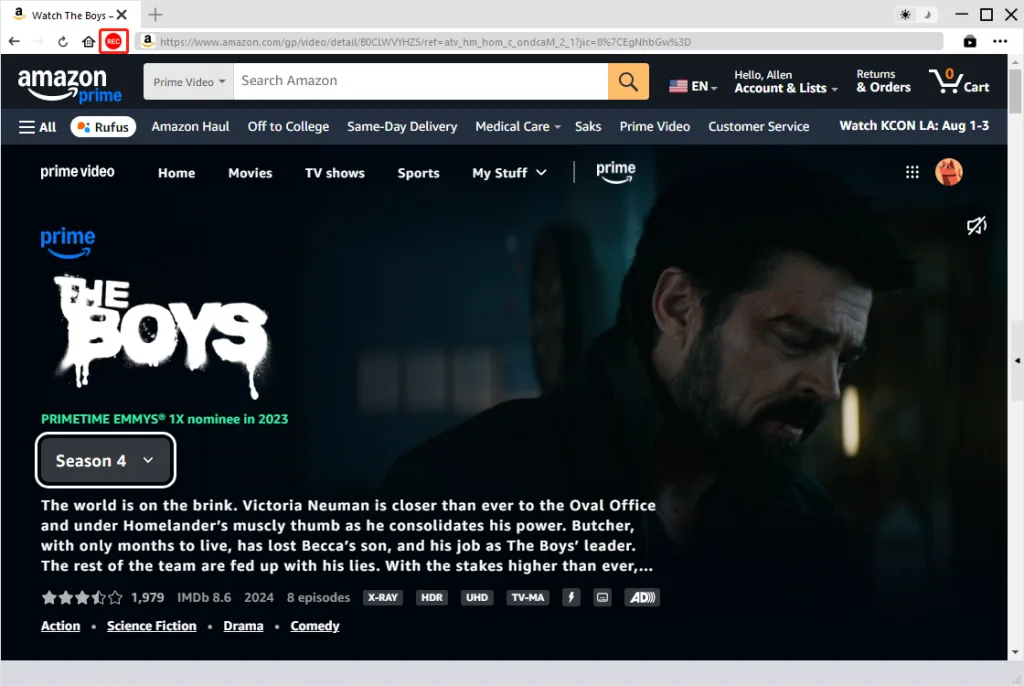Viewport: 1024px width, 686px height.
Task: Open the EN language selector
Action: coord(693,86)
